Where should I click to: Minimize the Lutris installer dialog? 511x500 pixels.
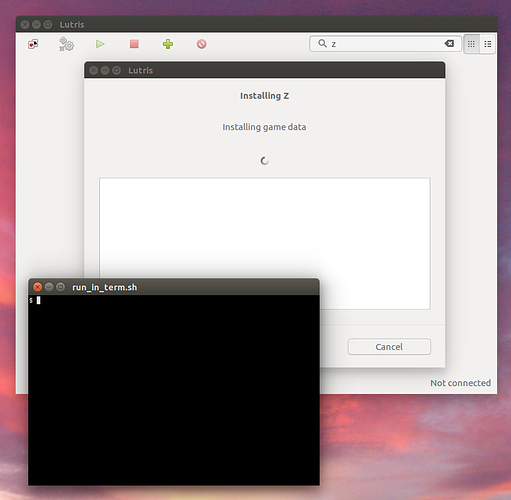pyautogui.click(x=105, y=70)
